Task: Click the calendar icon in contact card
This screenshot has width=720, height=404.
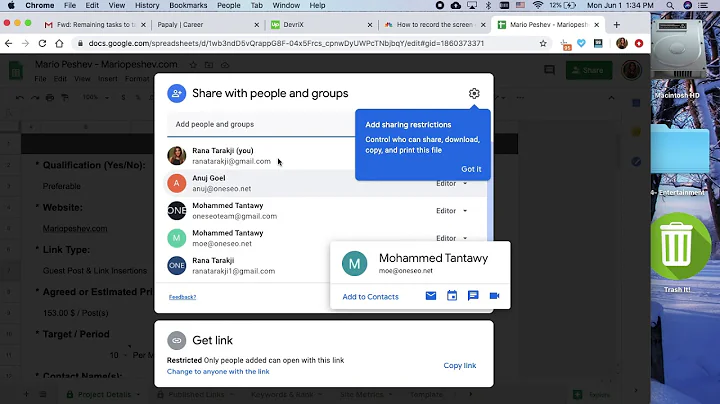Action: 452,296
